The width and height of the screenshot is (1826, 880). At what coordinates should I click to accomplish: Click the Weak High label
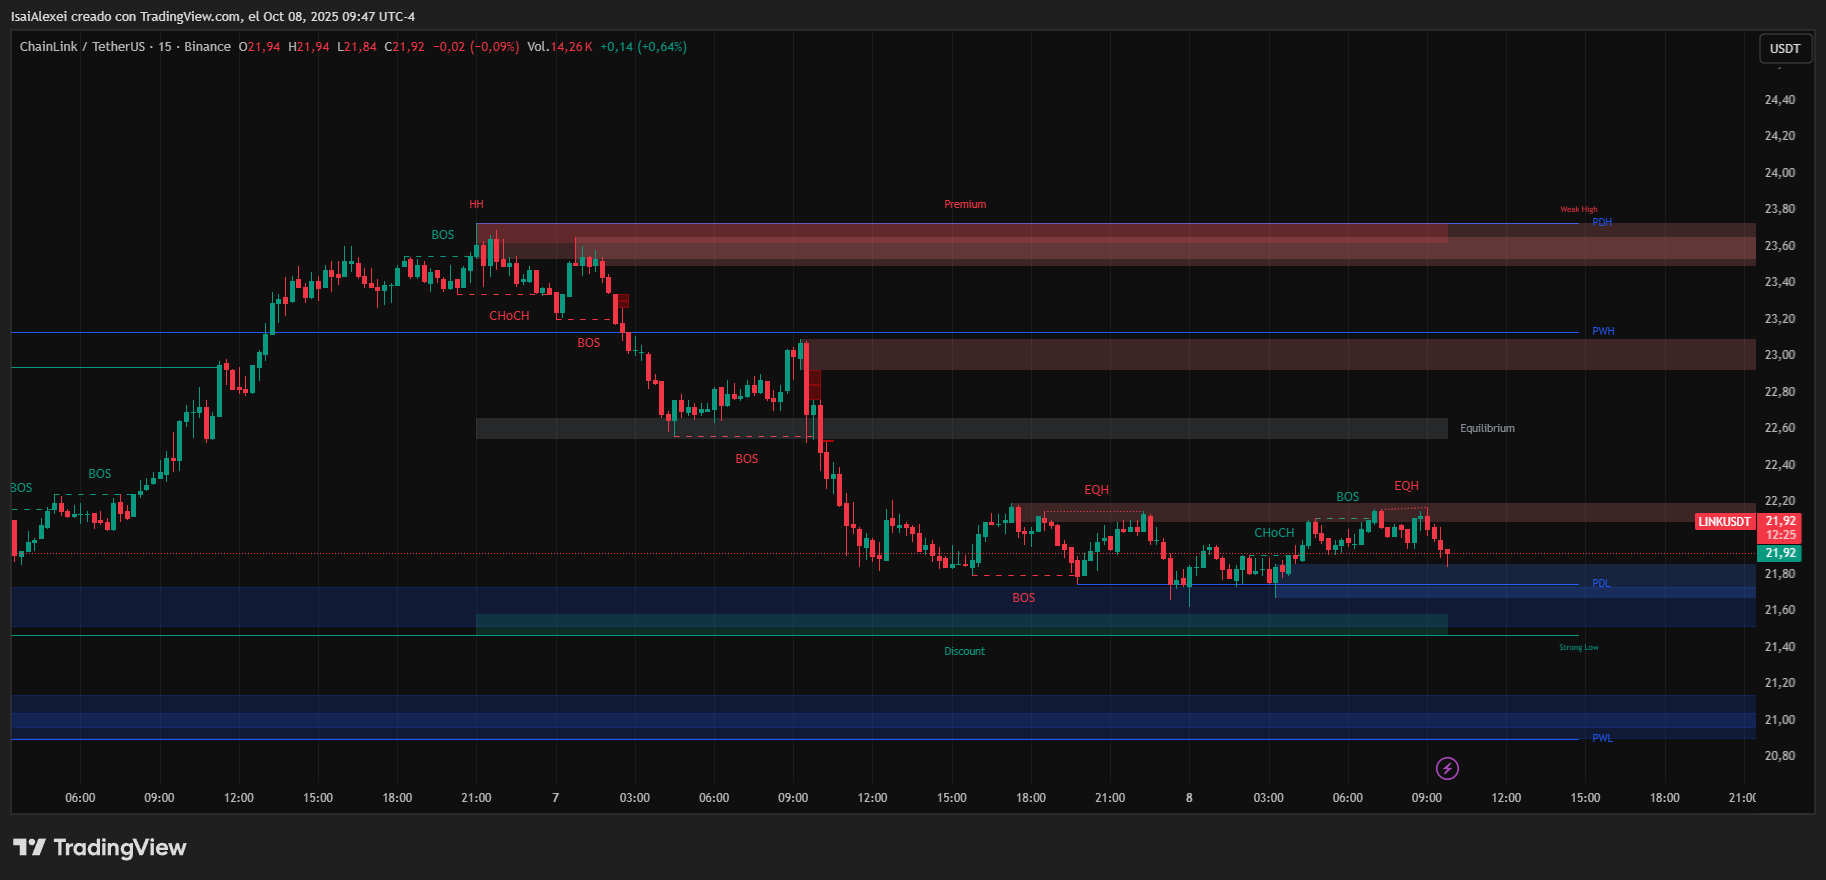coord(1579,210)
